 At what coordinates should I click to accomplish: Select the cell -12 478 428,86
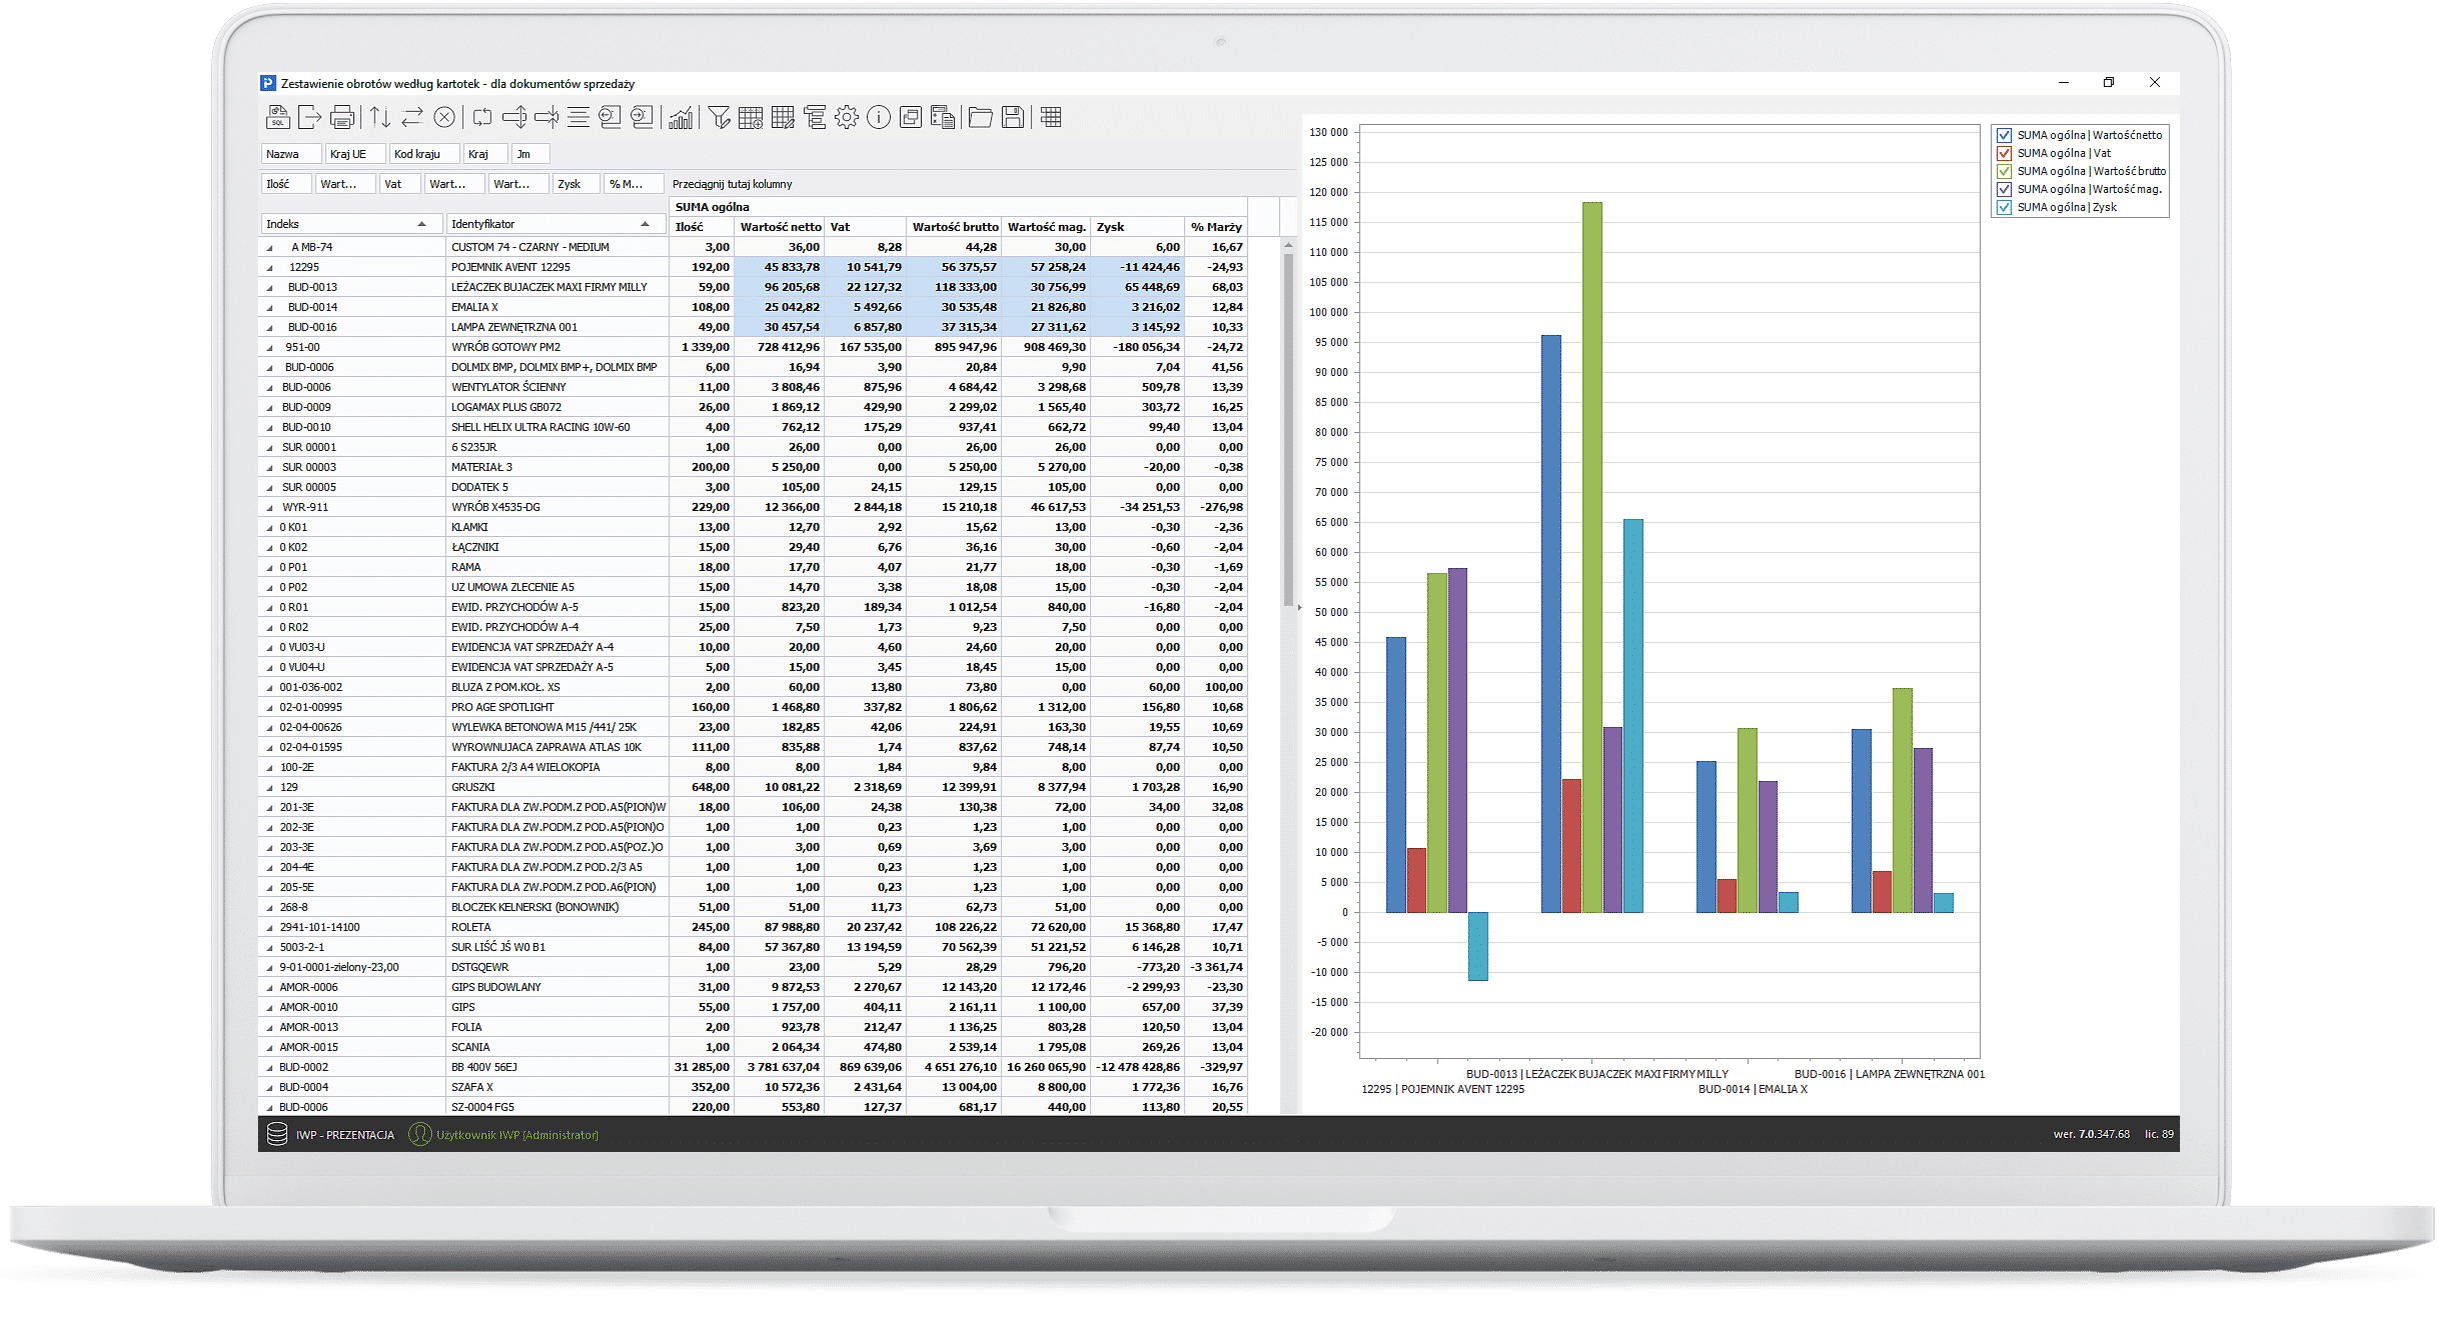tap(1137, 1067)
